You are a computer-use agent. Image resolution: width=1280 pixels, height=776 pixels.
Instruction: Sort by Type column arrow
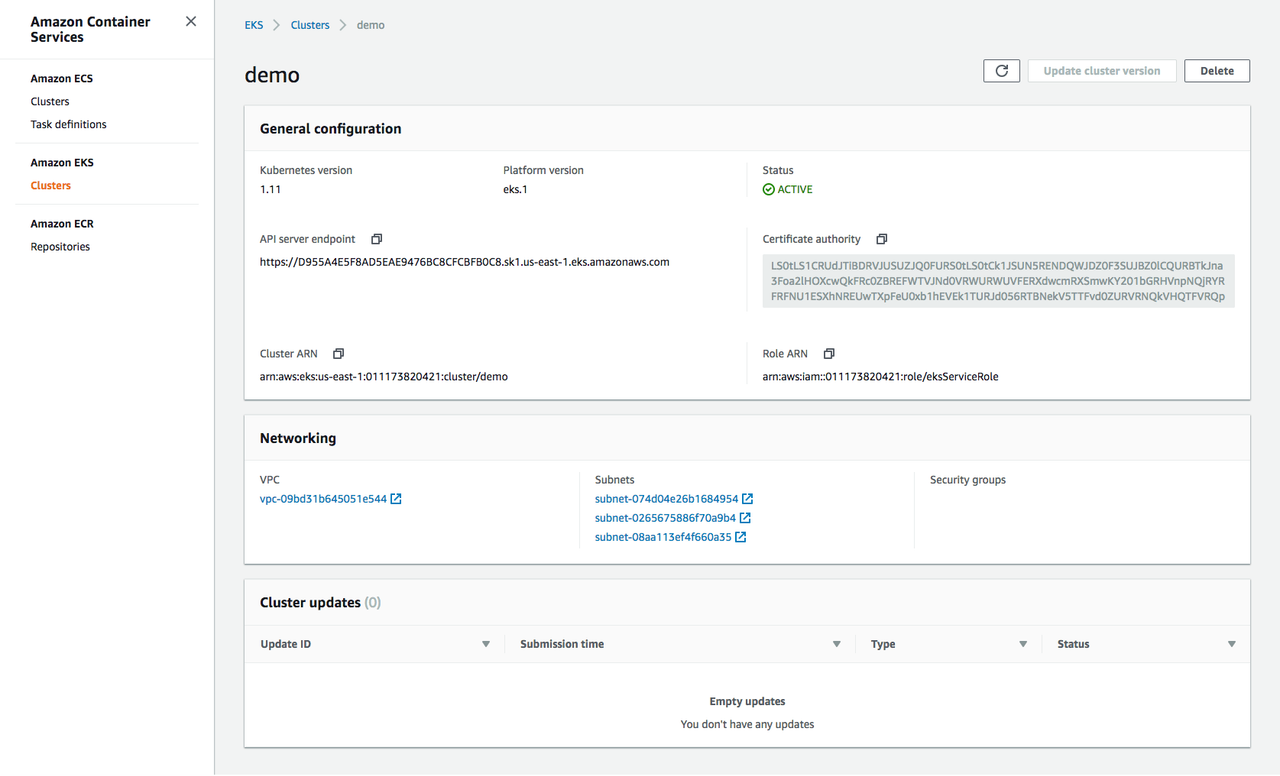(1023, 644)
